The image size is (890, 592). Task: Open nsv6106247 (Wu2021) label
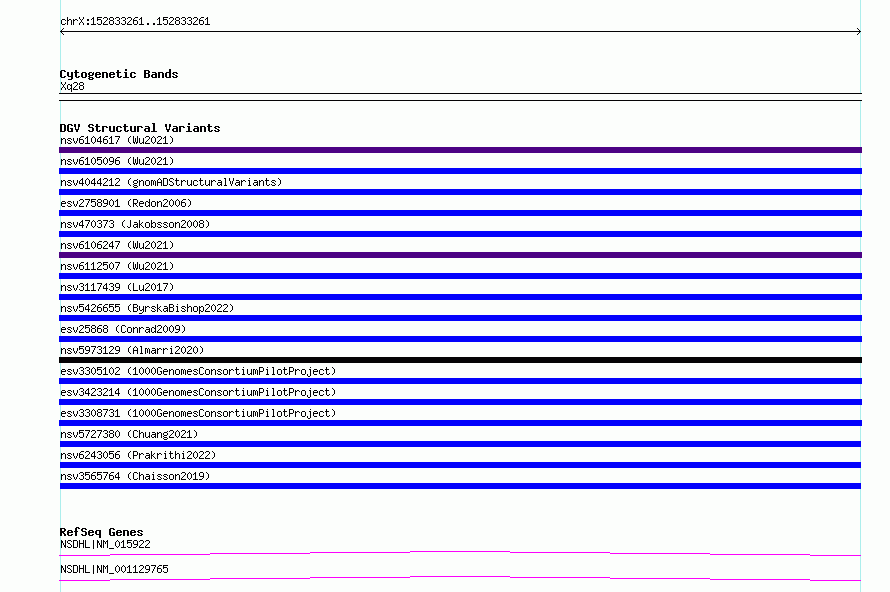tap(117, 245)
